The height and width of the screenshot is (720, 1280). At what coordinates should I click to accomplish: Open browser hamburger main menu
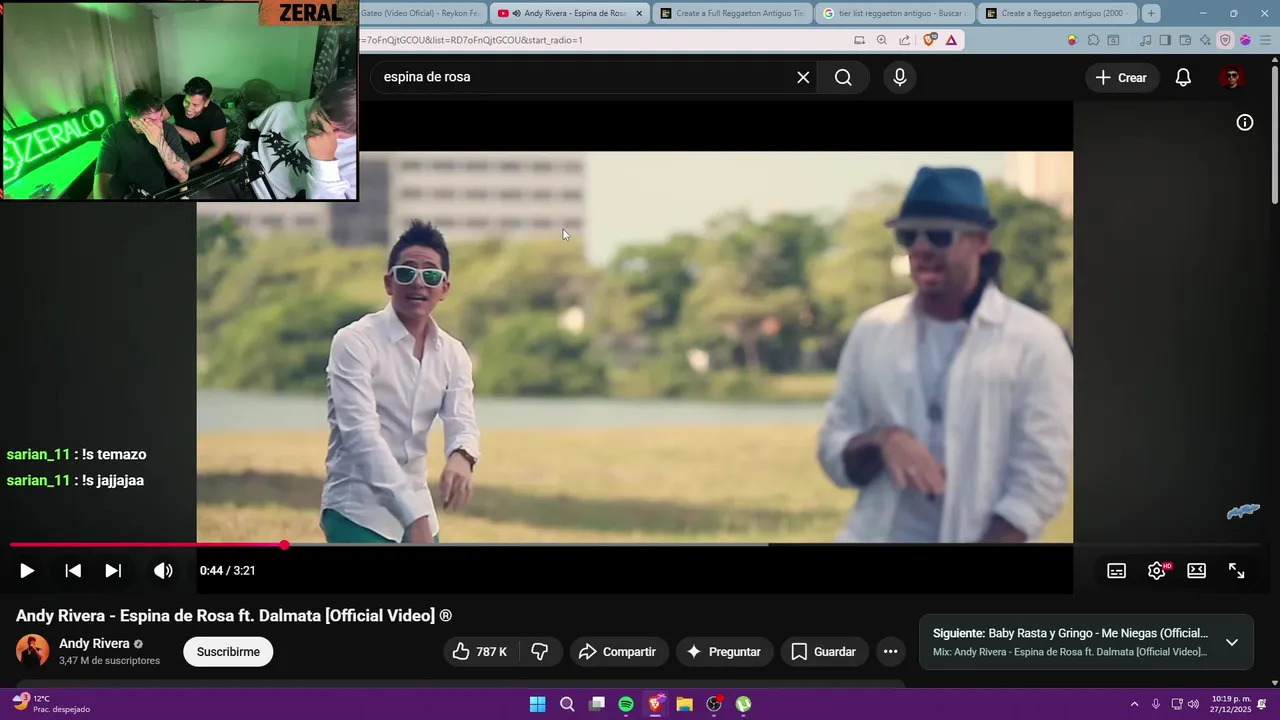[x=1265, y=40]
